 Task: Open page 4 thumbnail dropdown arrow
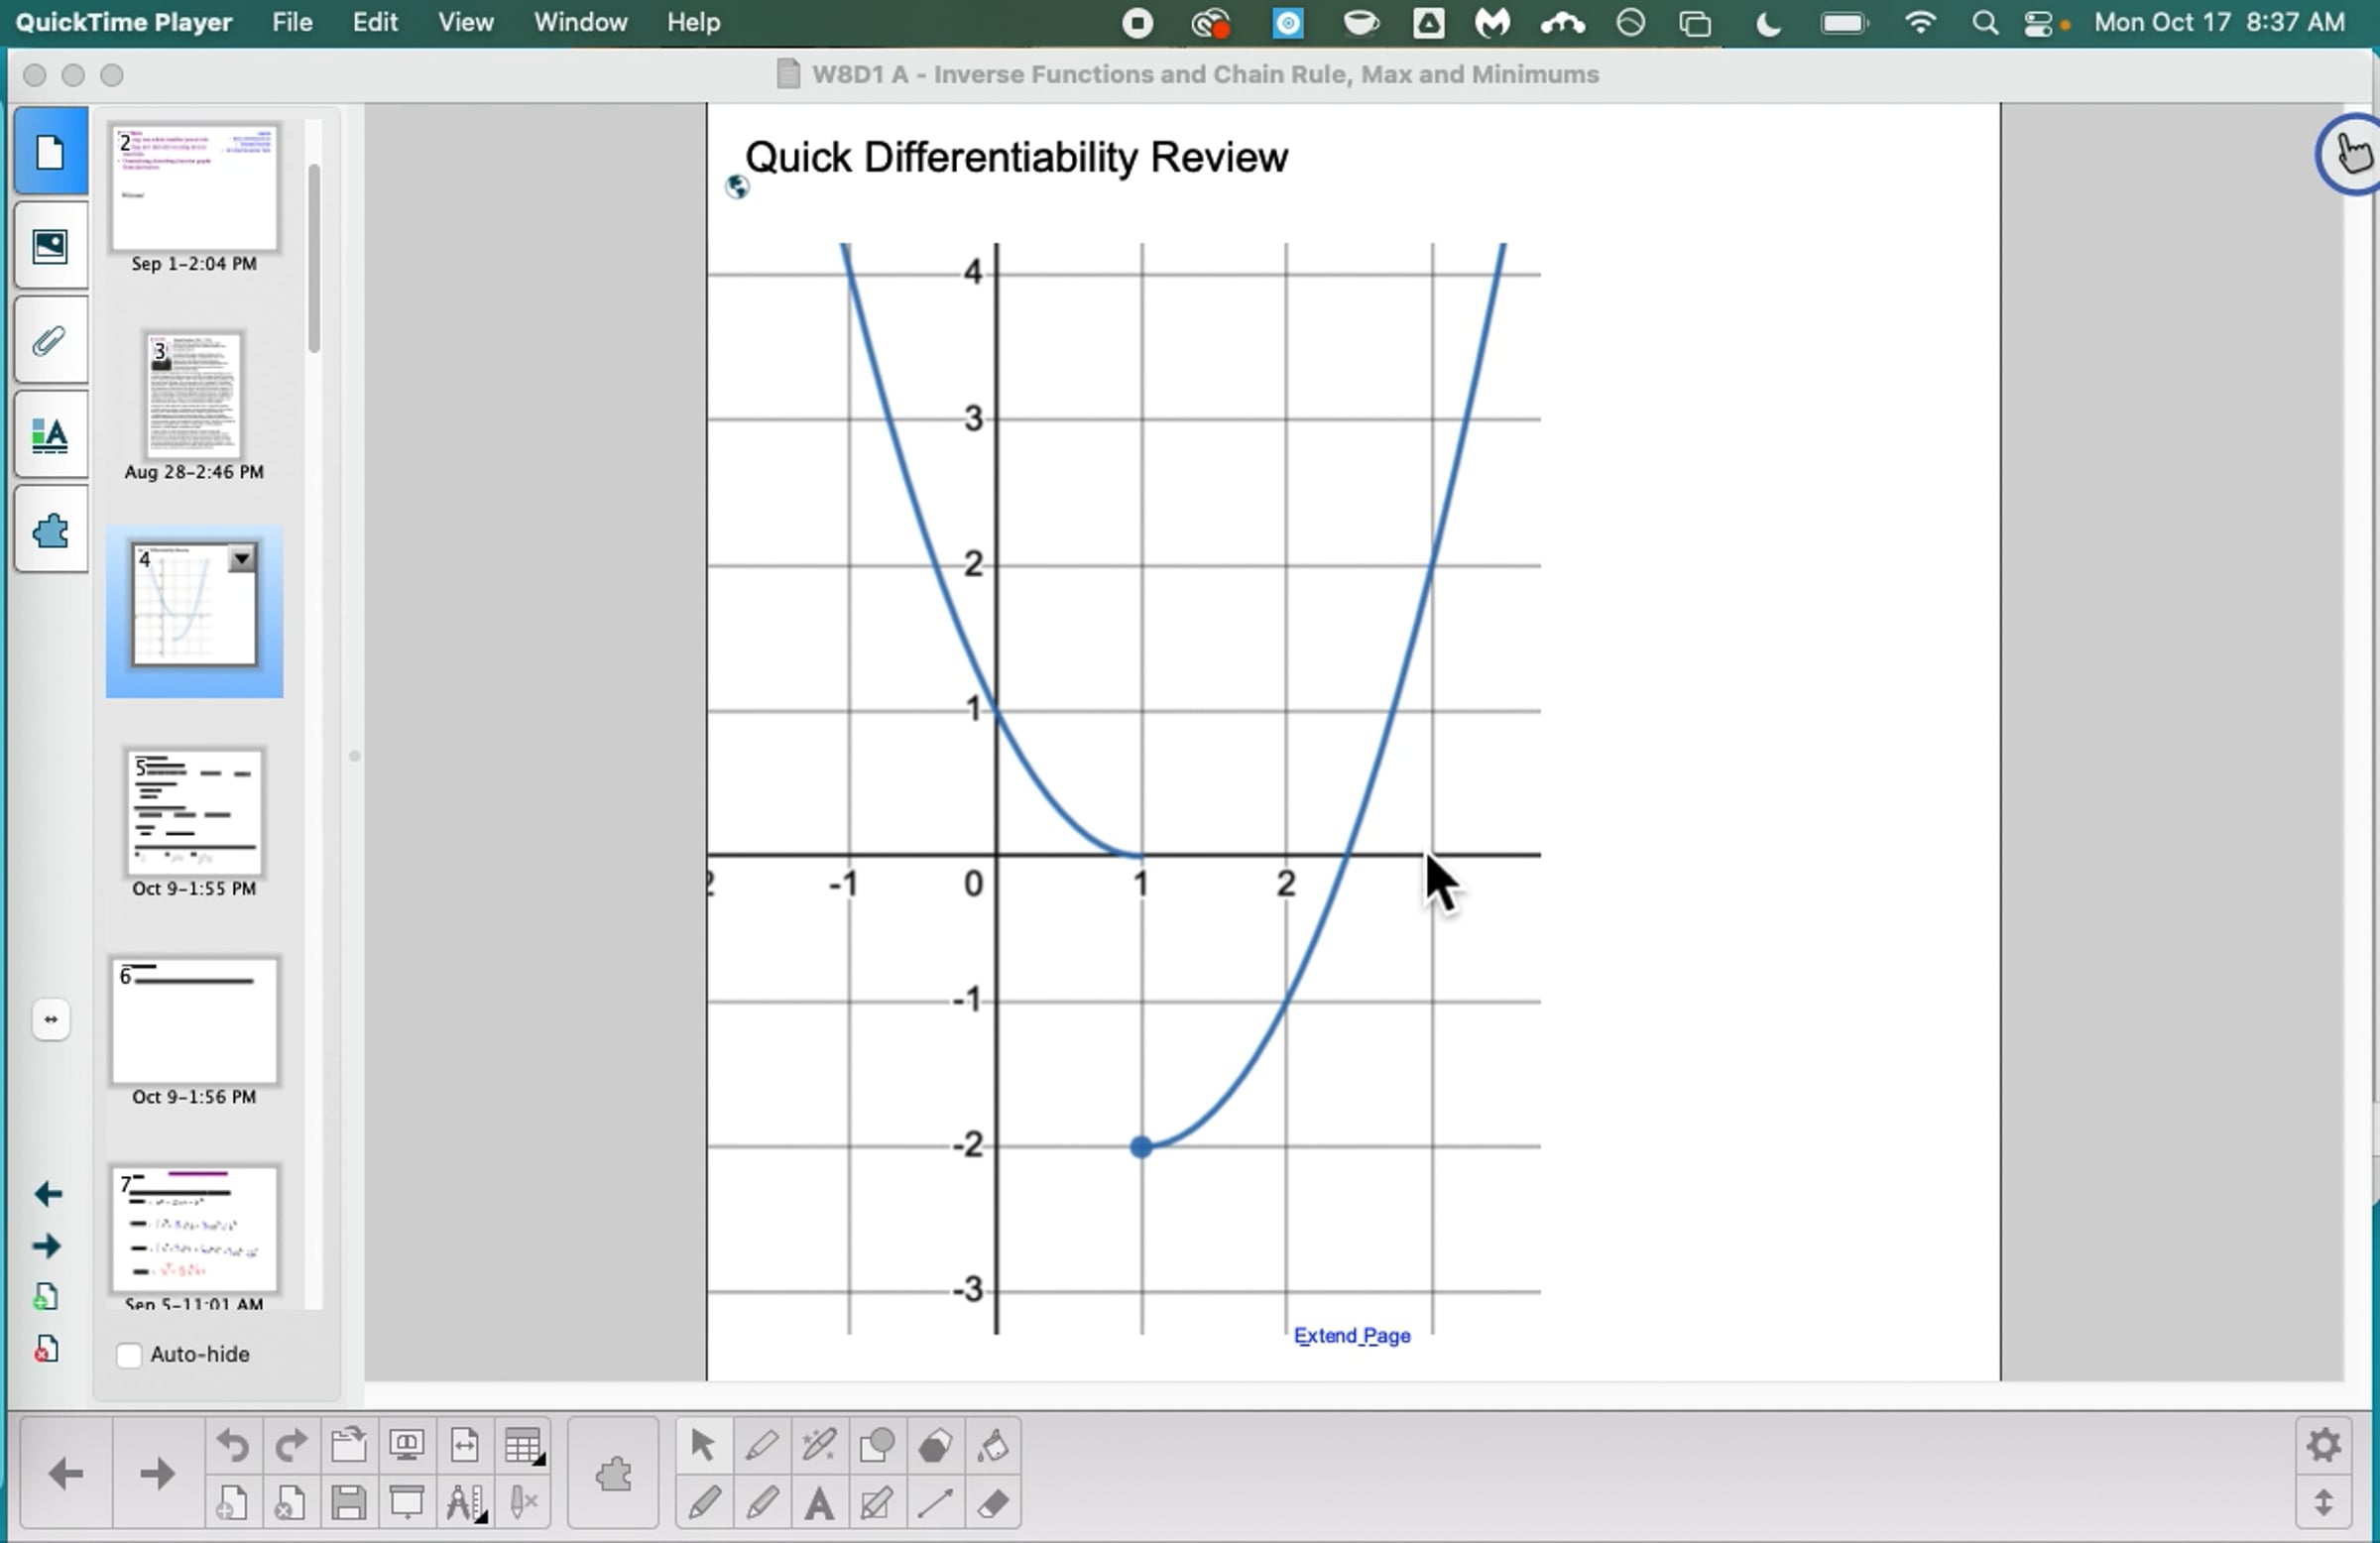242,559
